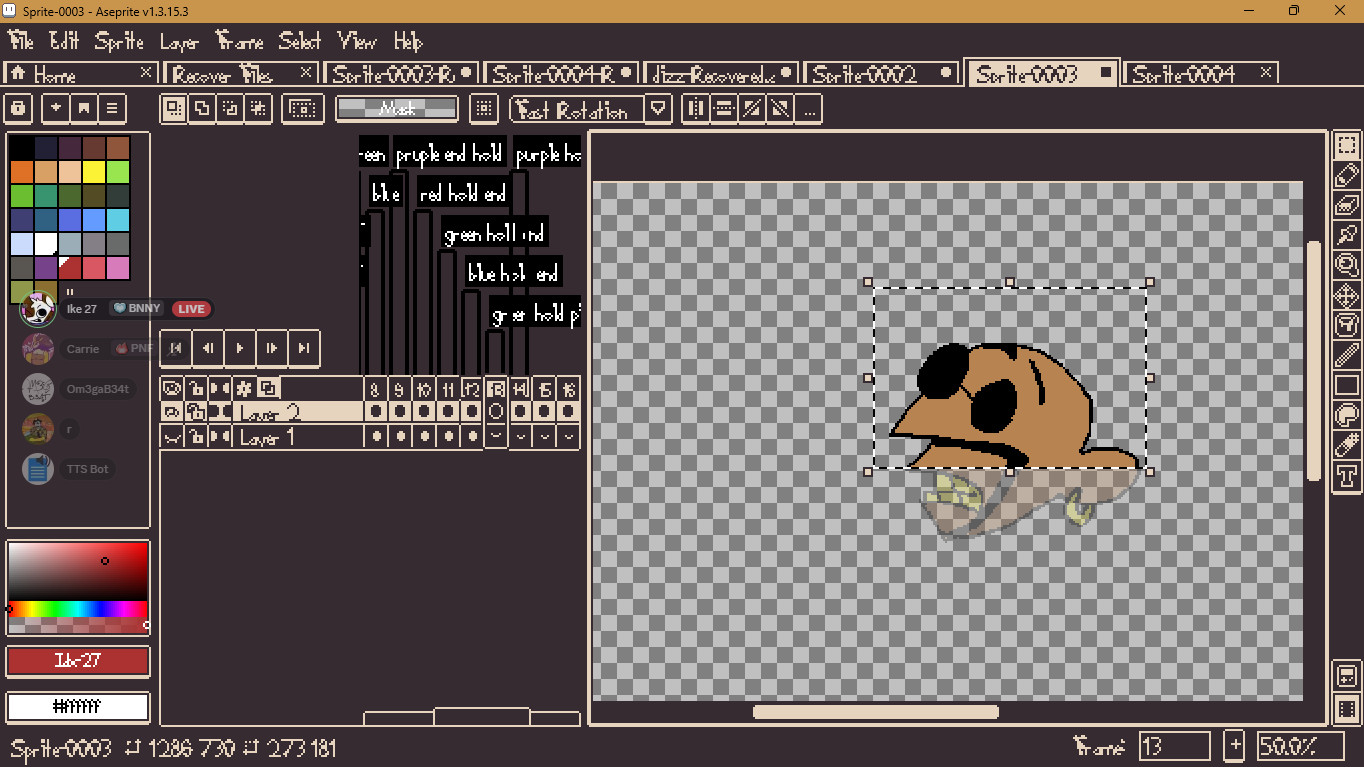Open the Frame menu
Screen dimensions: 1364x767
pos(240,41)
